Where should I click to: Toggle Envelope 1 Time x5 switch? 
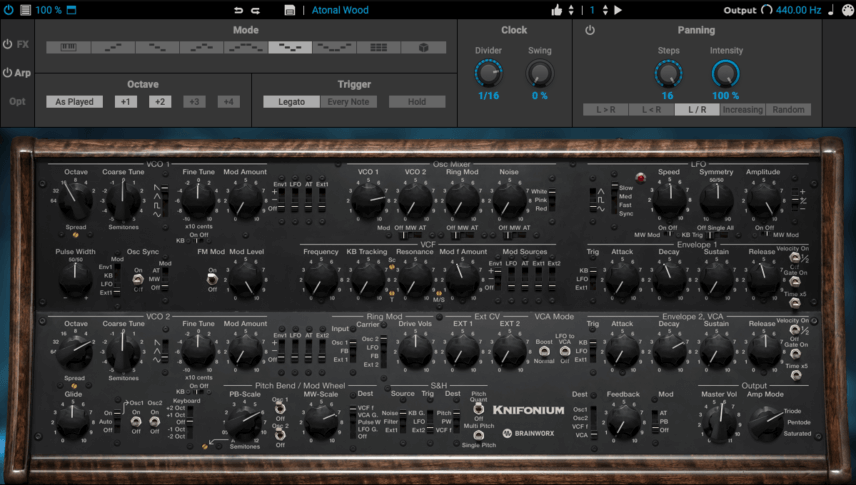(x=794, y=302)
